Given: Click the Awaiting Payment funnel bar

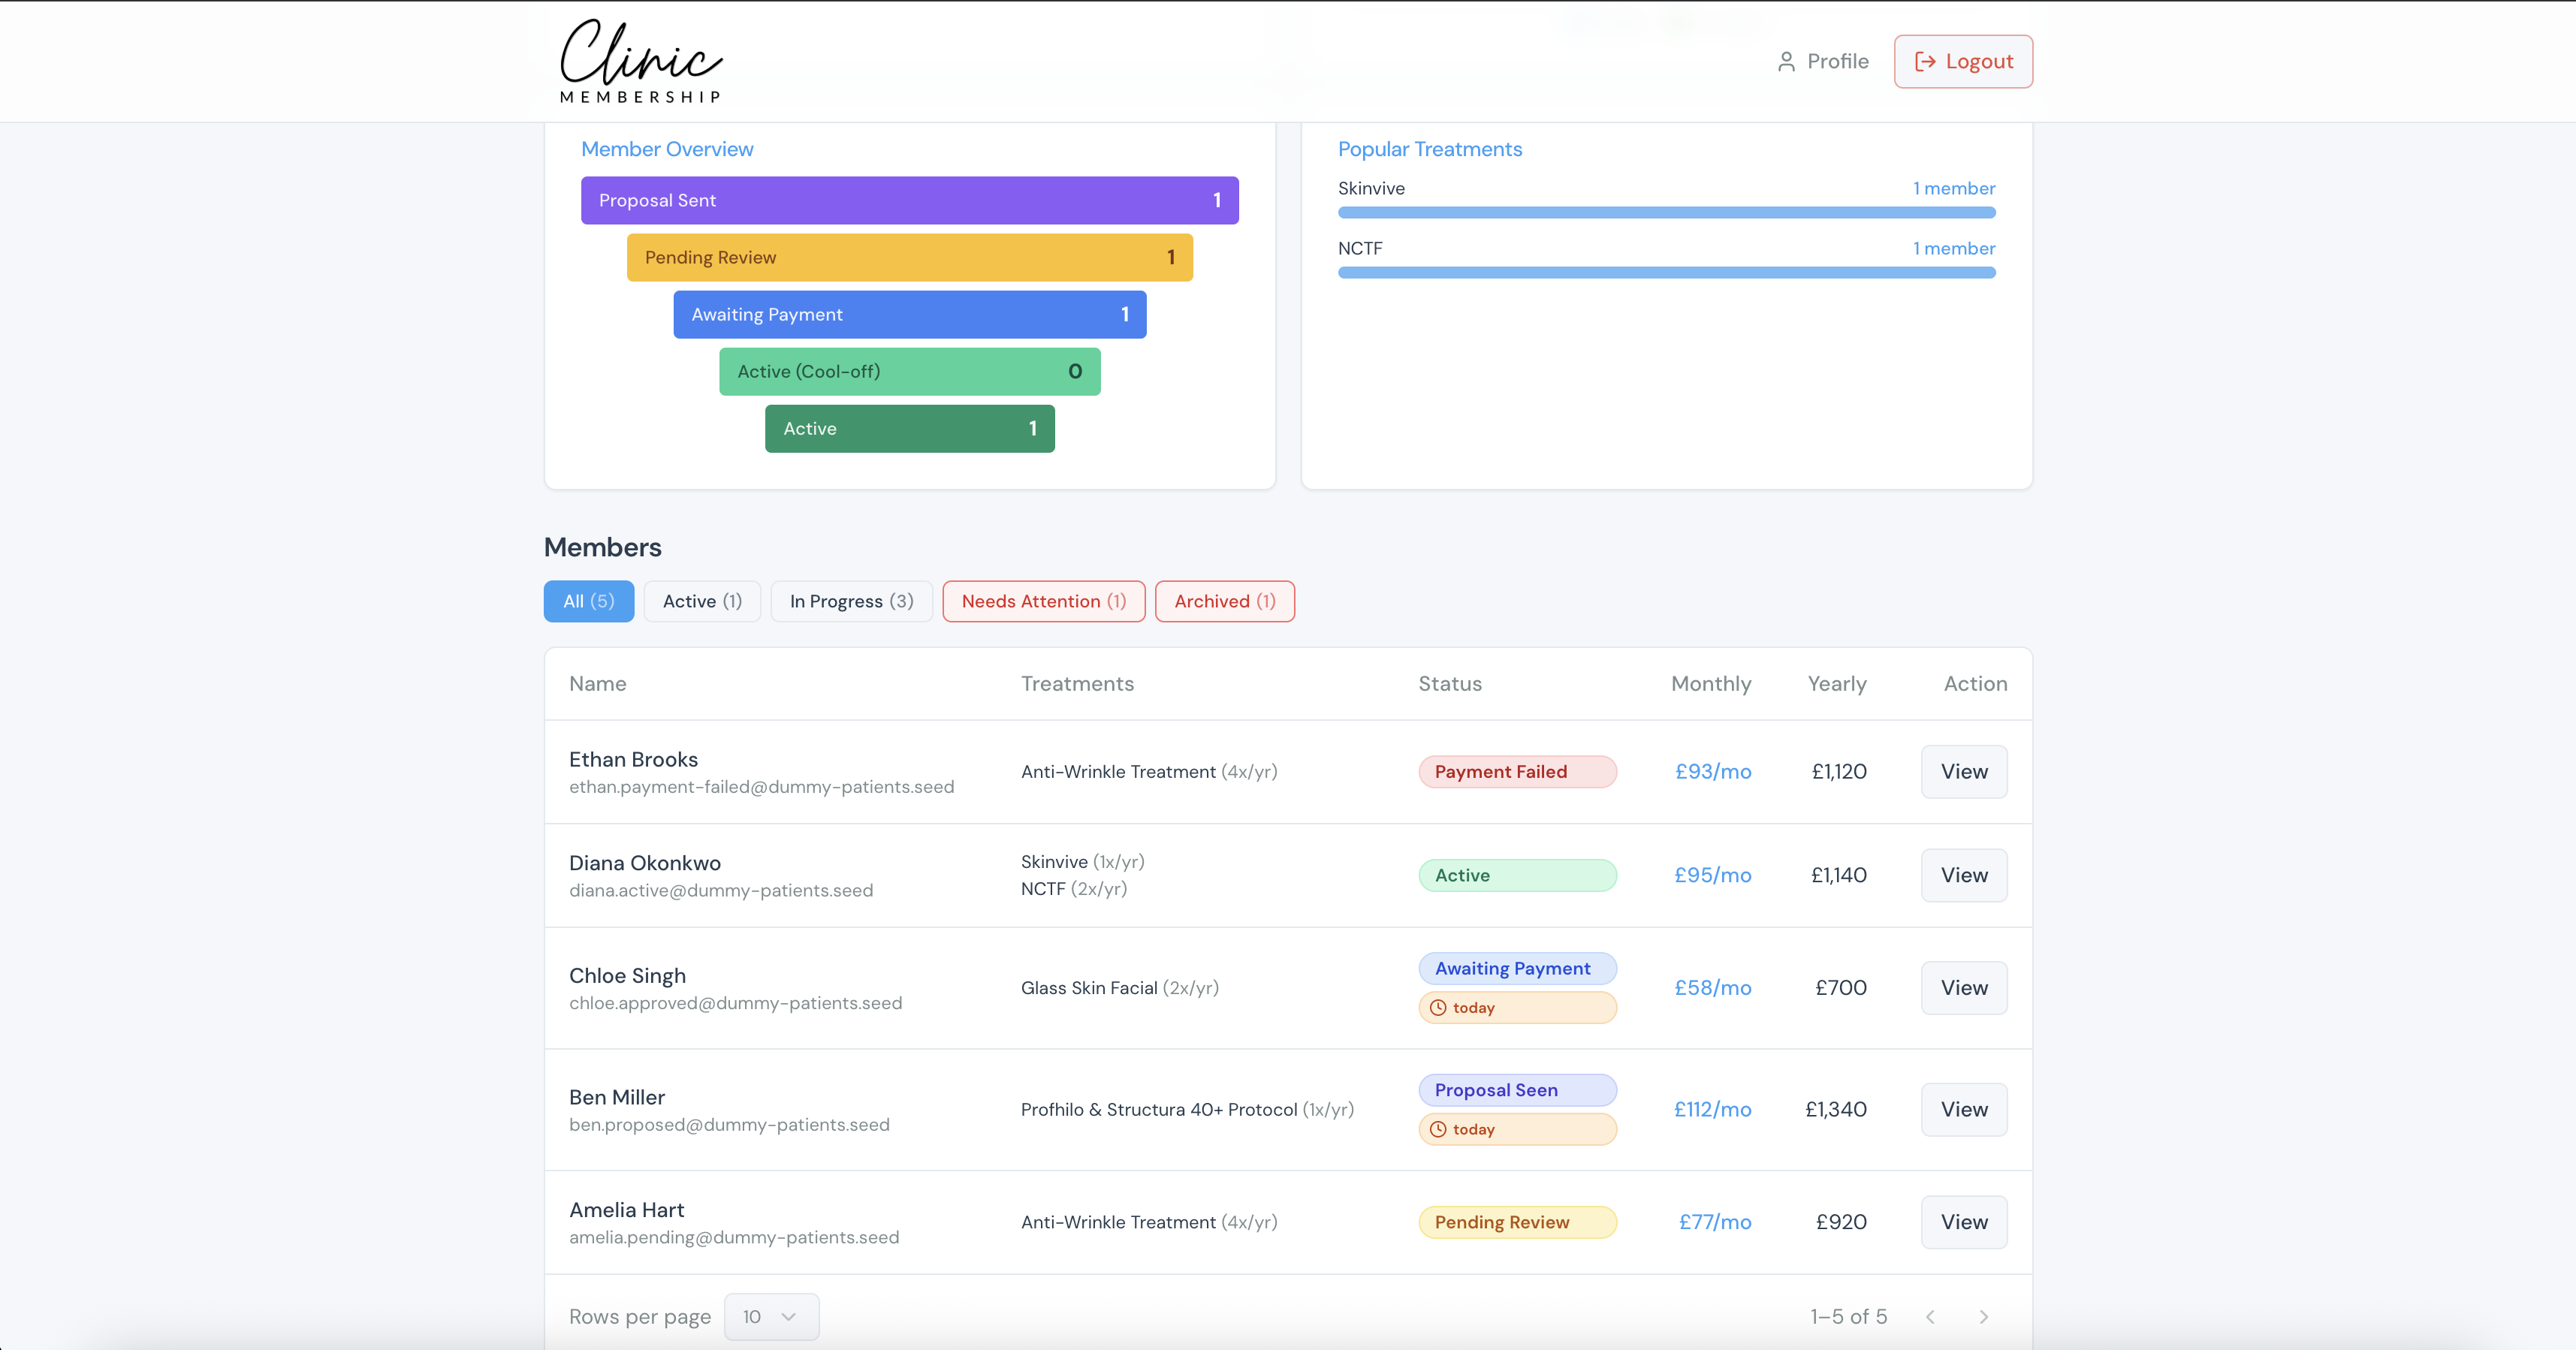Looking at the screenshot, I should tap(909, 314).
